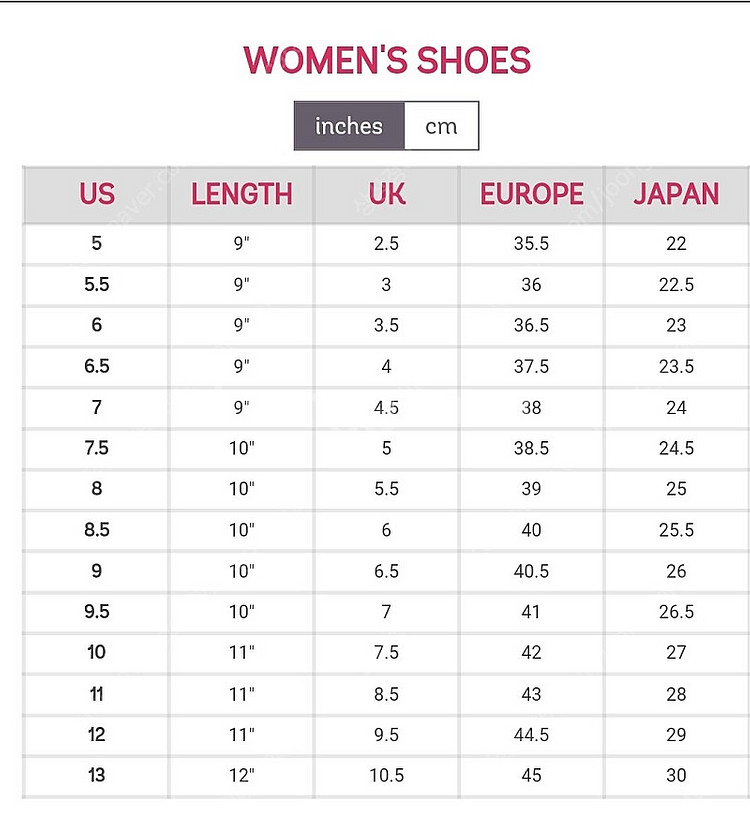The height and width of the screenshot is (816, 750).
Task: Select US size 7.5 cell
Action: coord(96,448)
